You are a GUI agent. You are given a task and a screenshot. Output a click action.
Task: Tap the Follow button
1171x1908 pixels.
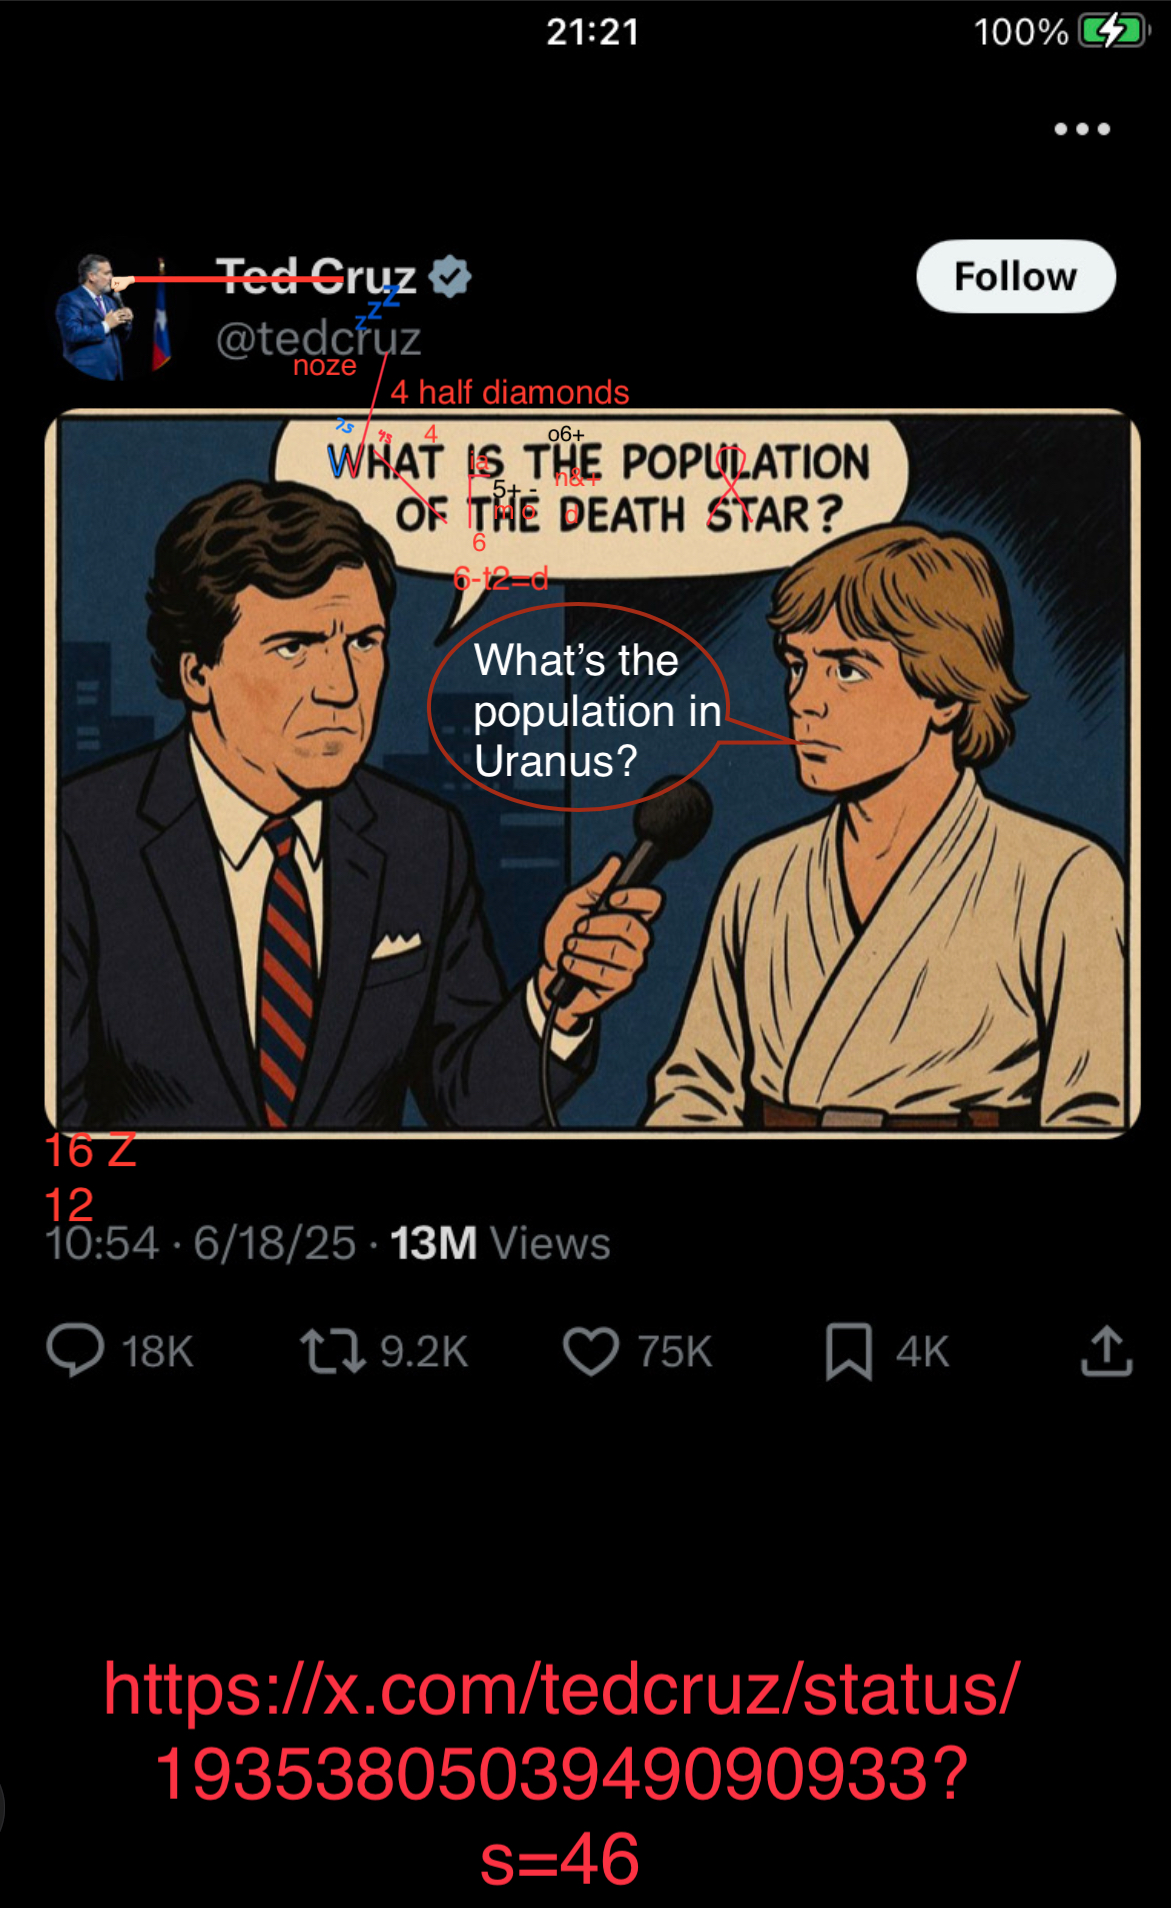[x=1016, y=276]
